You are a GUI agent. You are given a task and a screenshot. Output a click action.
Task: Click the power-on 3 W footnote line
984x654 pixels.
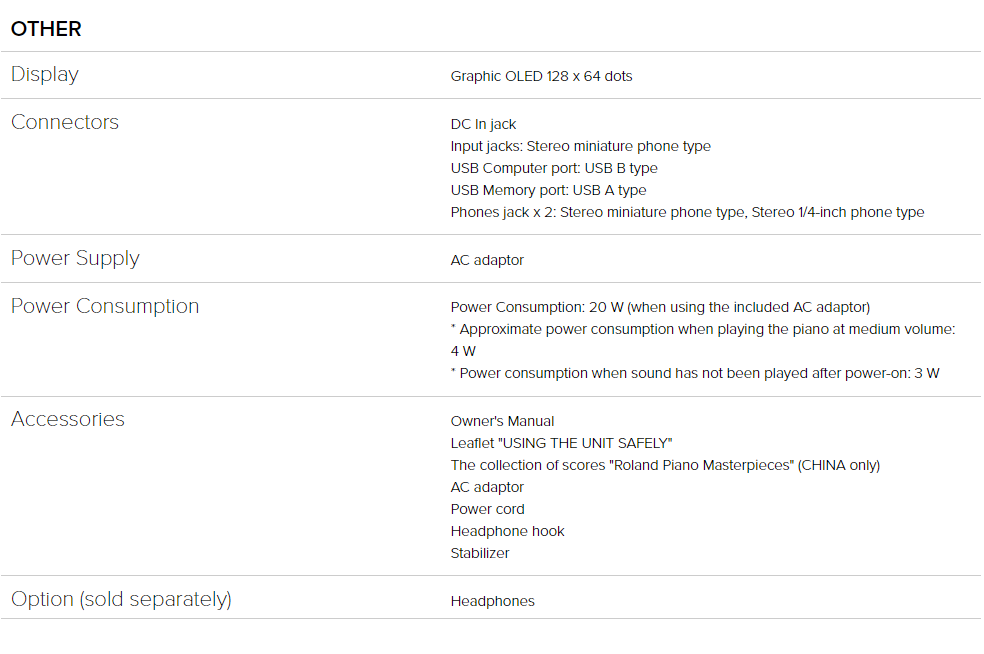tap(695, 373)
